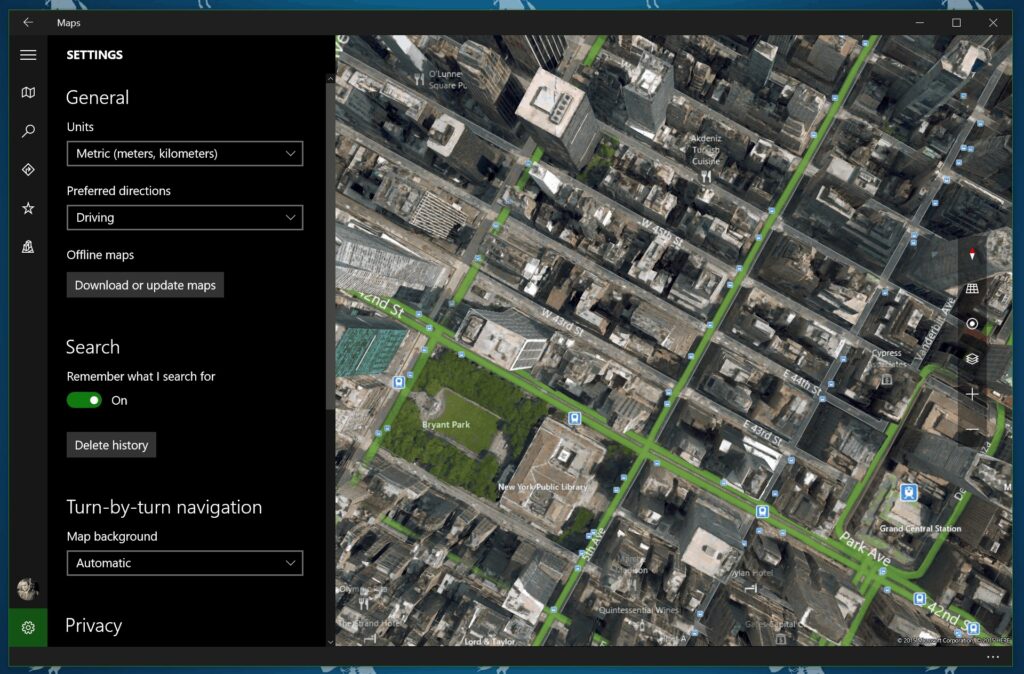Select the New York Public Library label
The height and width of the screenshot is (674, 1024).
tap(542, 487)
